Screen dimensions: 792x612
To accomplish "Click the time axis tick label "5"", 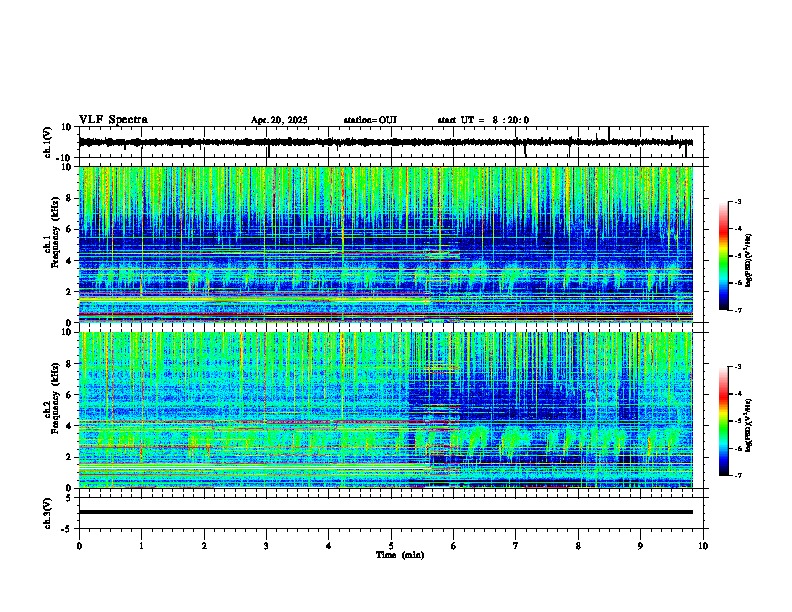I will point(391,546).
